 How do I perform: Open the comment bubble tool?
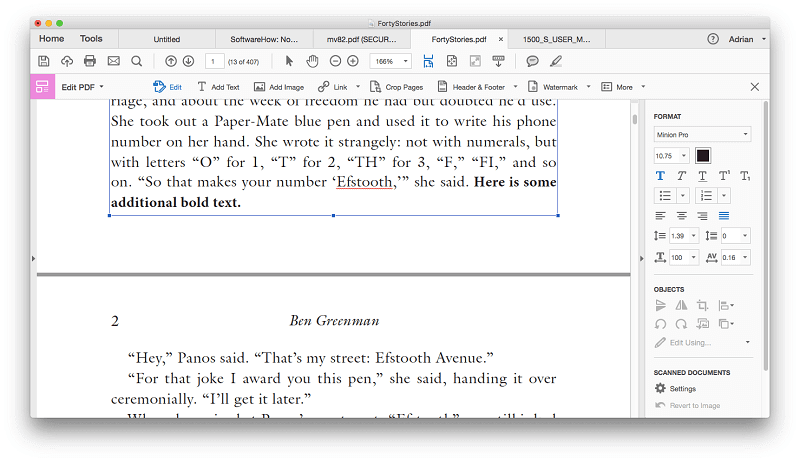point(533,61)
